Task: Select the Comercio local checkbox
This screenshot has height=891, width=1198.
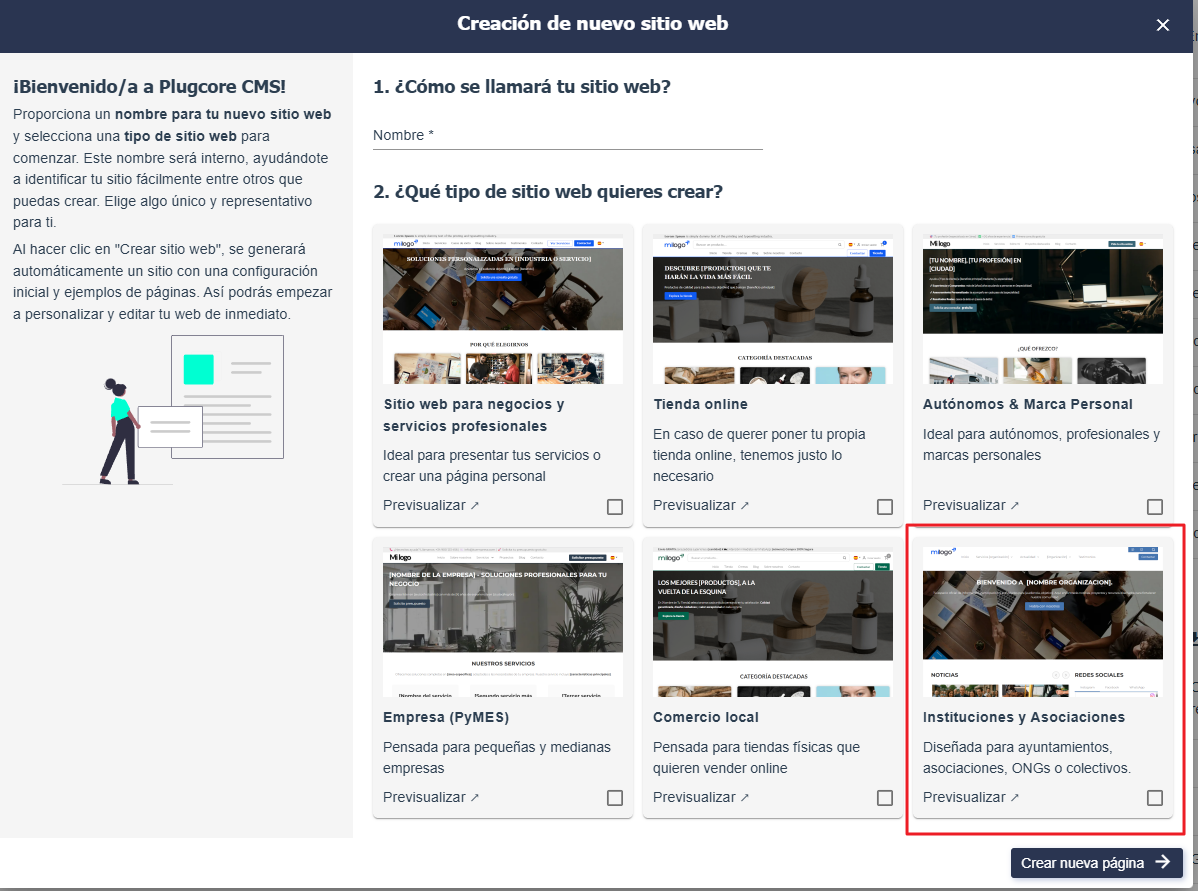Action: coord(884,798)
